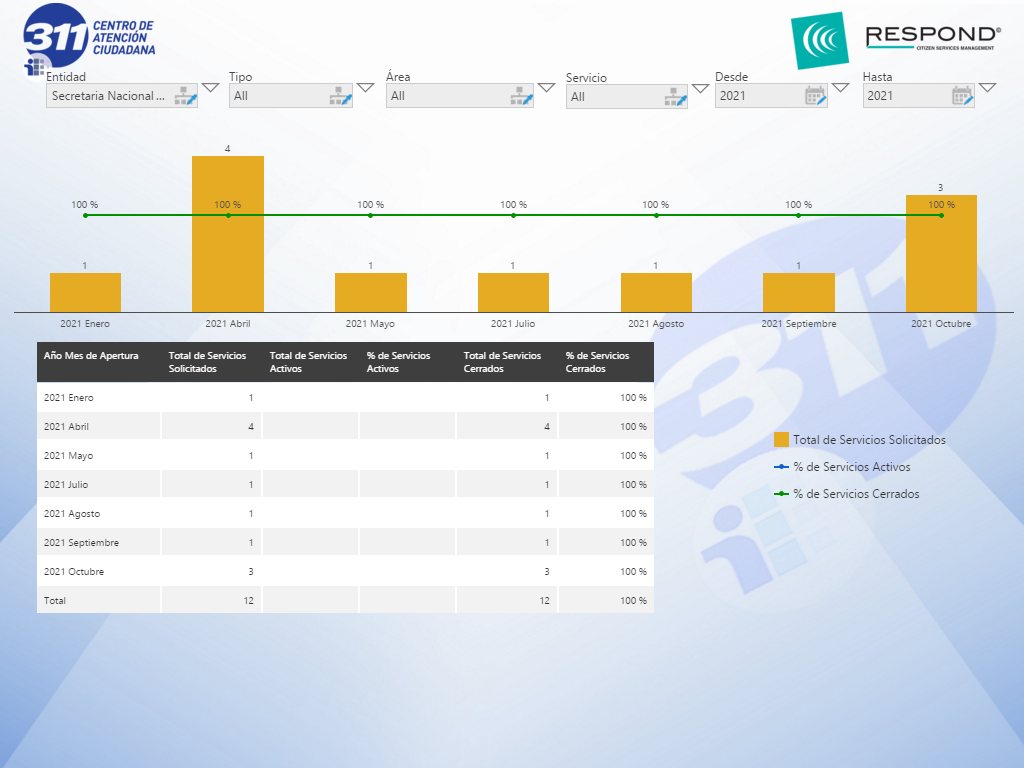1024x768 pixels.
Task: Select the 2021 Abril table row label
Action: [x=66, y=426]
